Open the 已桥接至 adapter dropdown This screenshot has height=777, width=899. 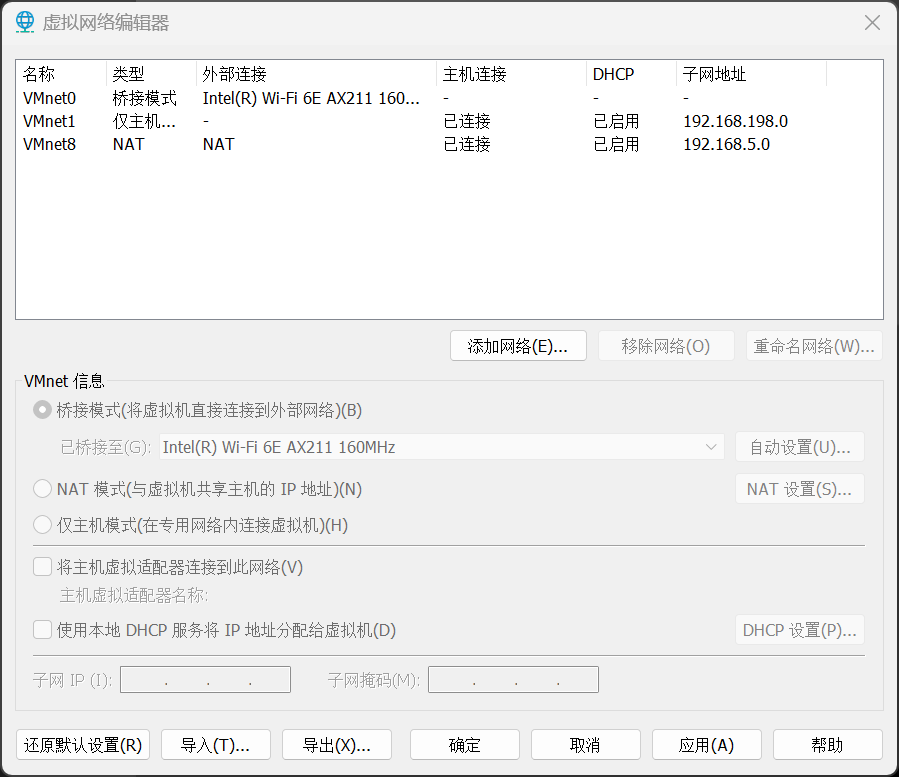[440, 447]
